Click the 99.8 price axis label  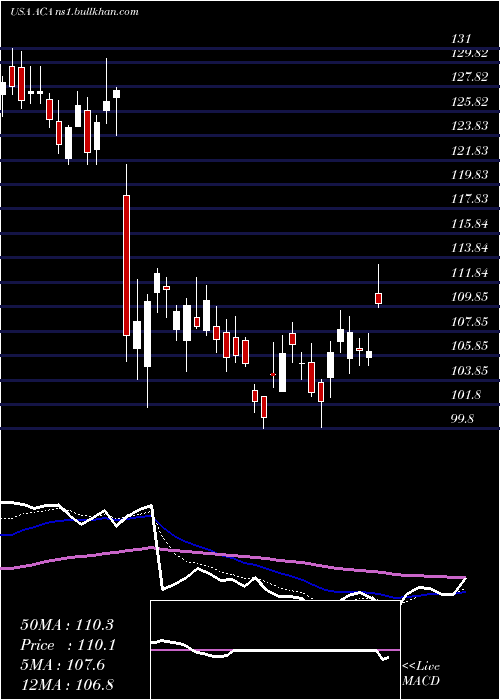click(x=464, y=419)
